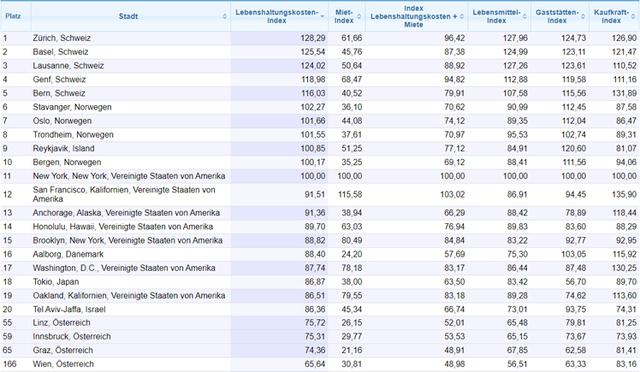Click Tel Aviv-Jaffa, Israel cell
This screenshot has height=372, width=640.
(x=131, y=310)
